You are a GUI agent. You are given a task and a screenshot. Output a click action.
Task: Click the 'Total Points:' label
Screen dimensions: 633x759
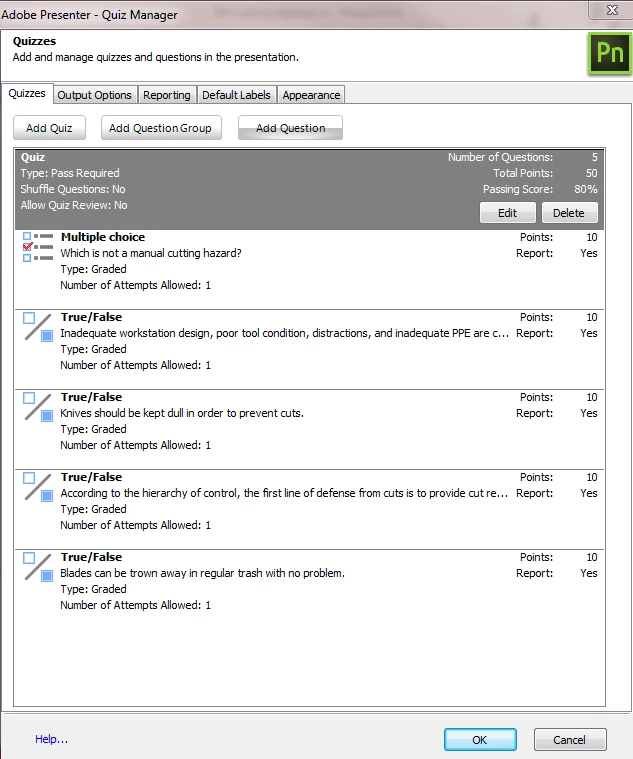523,173
